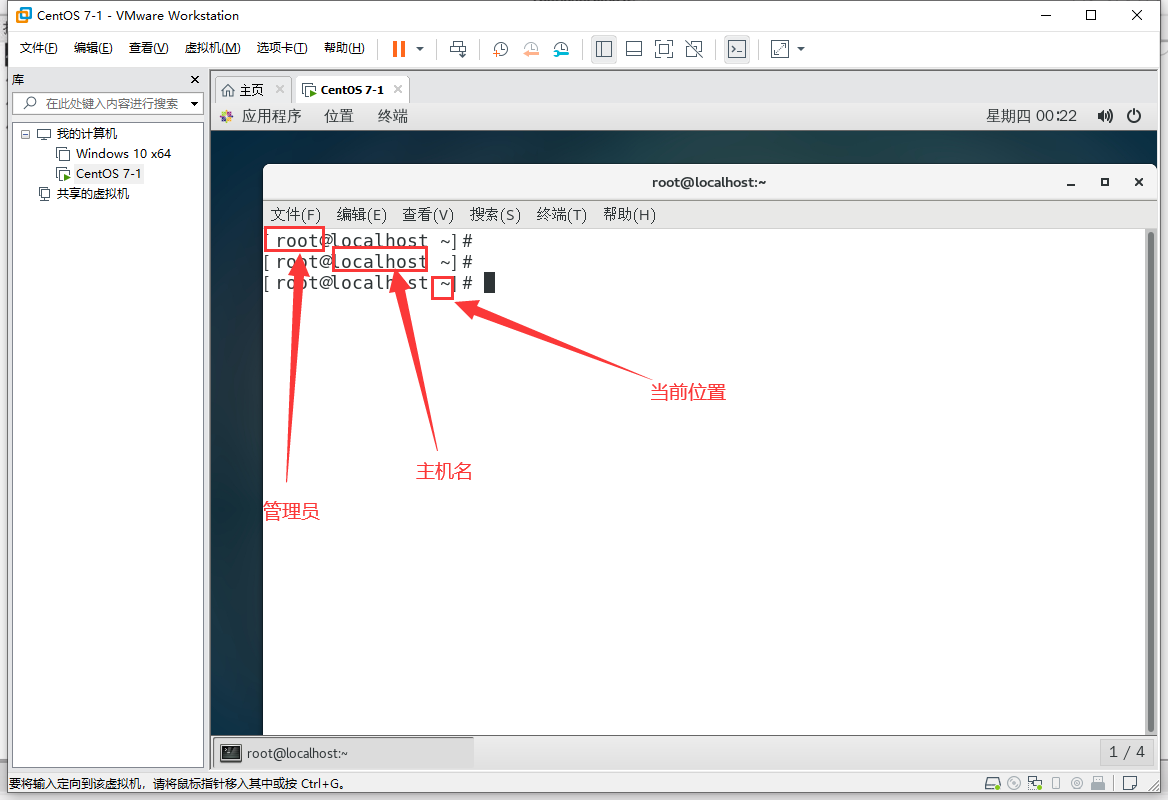This screenshot has width=1168, height=800.
Task: Click the clock 星期四 00:22
Action: (x=1031, y=116)
